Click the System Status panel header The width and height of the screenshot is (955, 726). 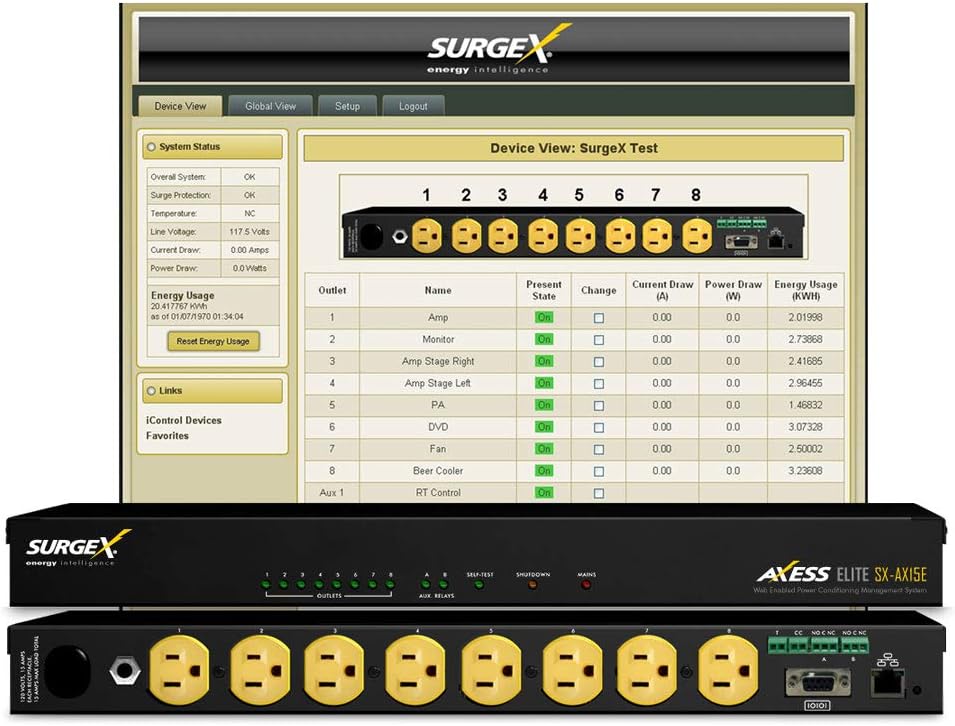pyautogui.click(x=213, y=147)
